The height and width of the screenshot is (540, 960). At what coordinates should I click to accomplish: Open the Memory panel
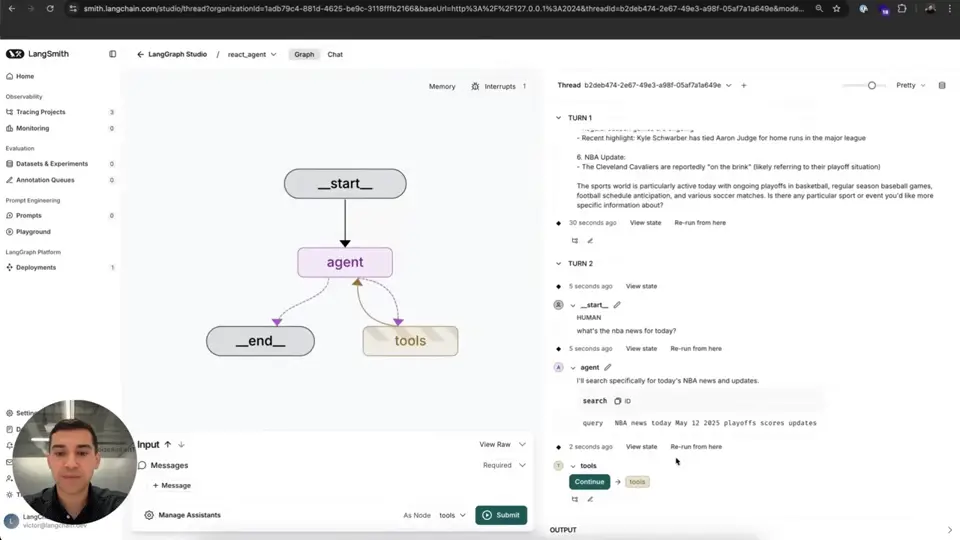pyautogui.click(x=442, y=86)
